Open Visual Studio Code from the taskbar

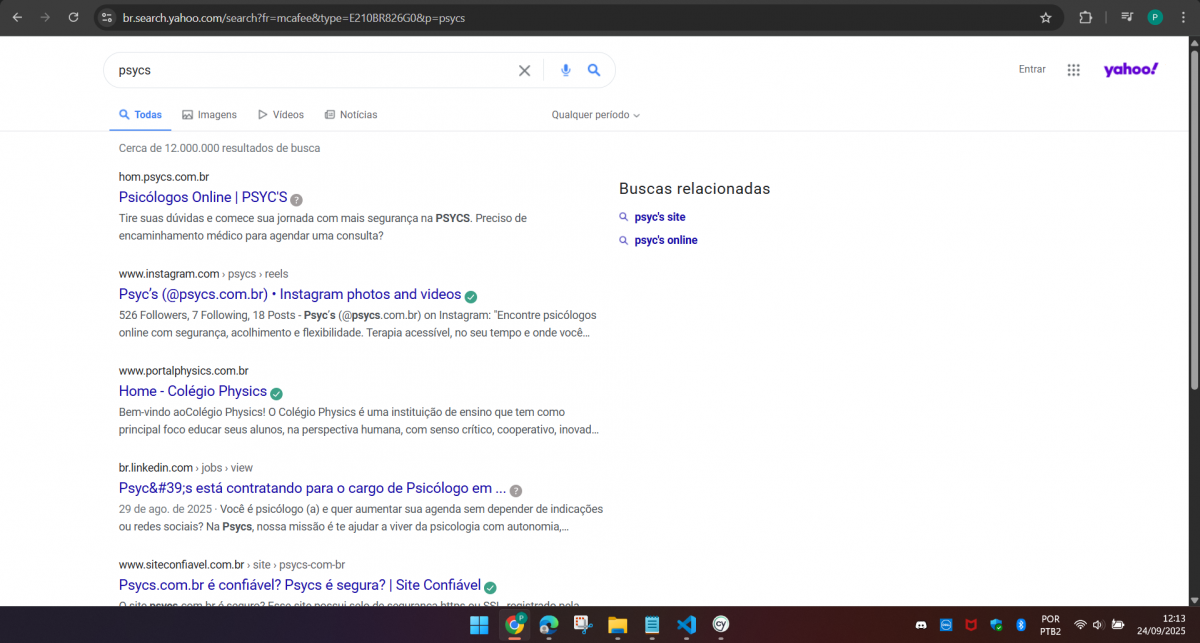coord(685,625)
